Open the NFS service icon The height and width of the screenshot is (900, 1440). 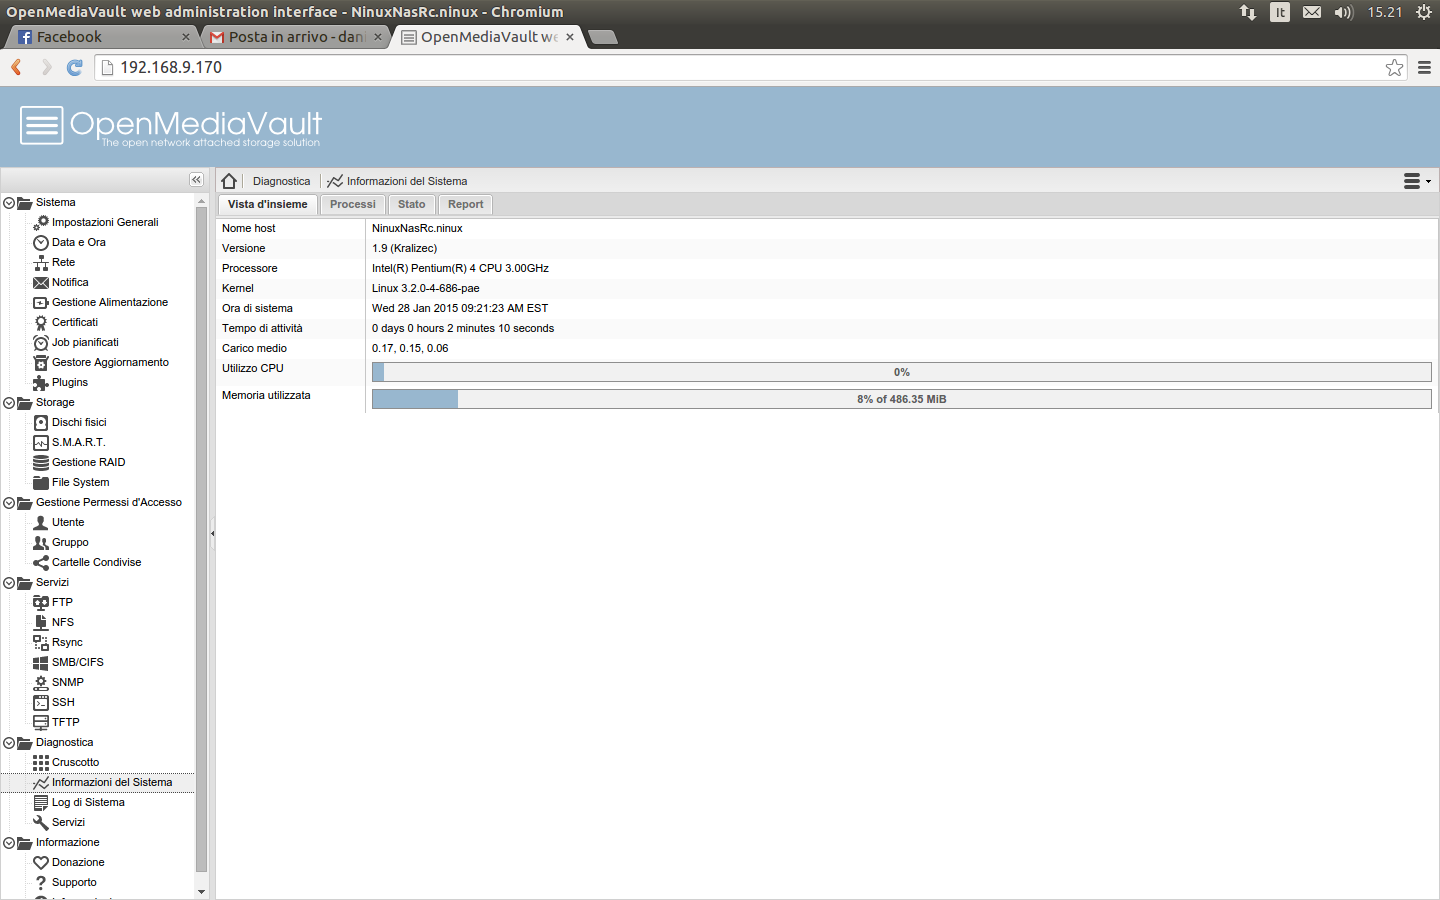coord(41,622)
